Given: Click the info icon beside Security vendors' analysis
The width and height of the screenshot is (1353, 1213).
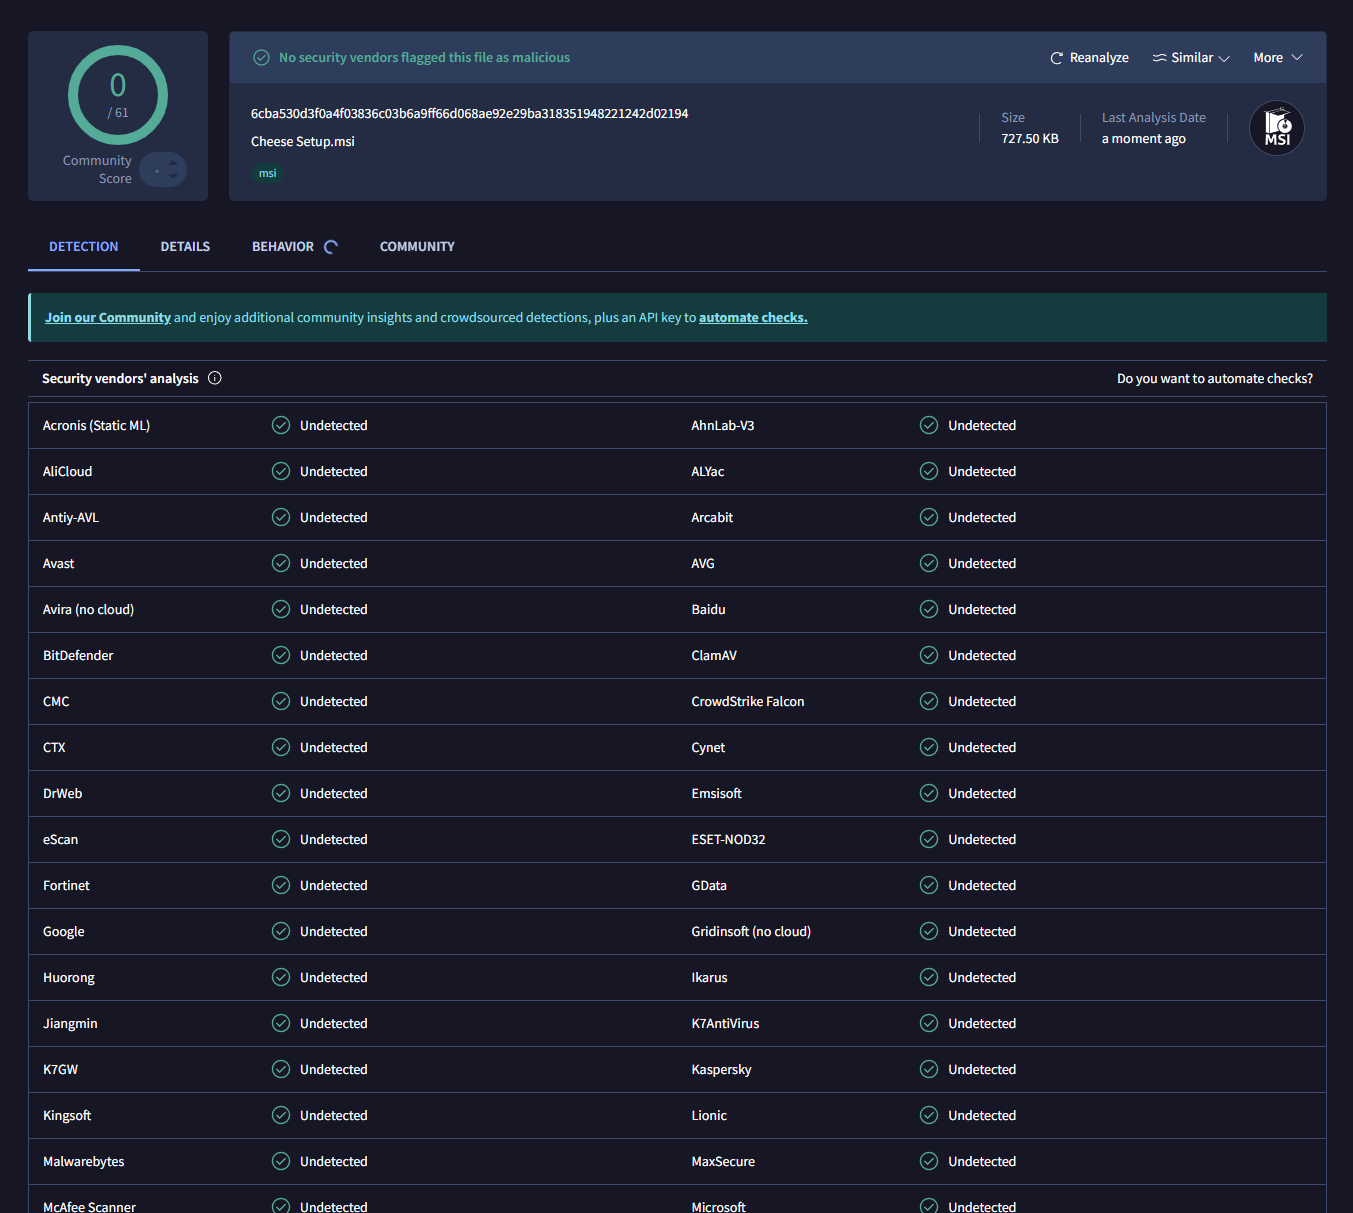Looking at the screenshot, I should click(215, 378).
